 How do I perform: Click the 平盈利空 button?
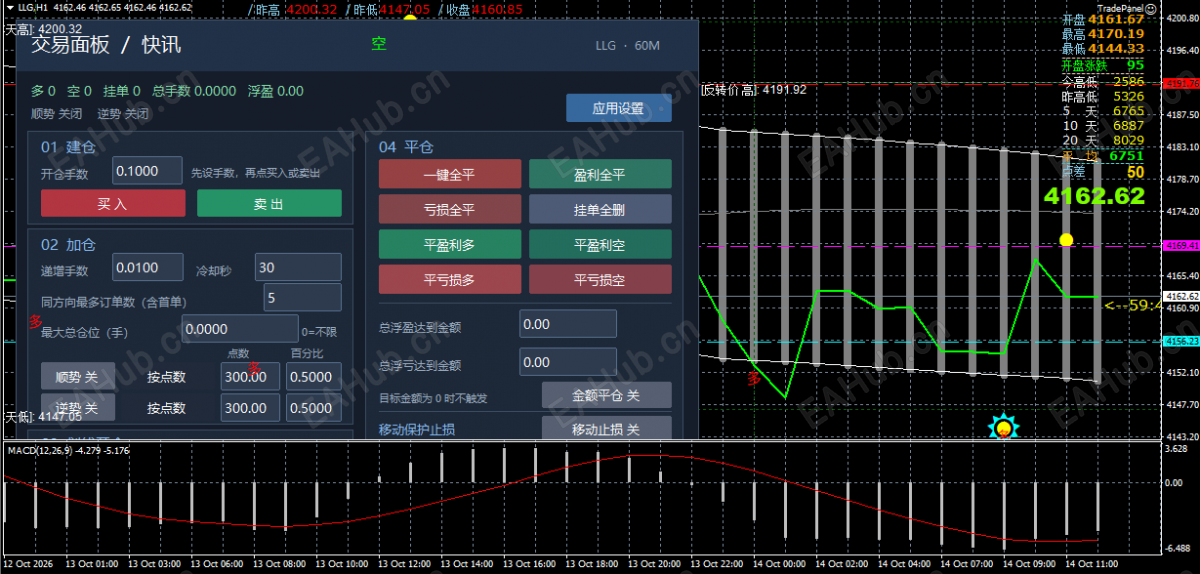600,244
